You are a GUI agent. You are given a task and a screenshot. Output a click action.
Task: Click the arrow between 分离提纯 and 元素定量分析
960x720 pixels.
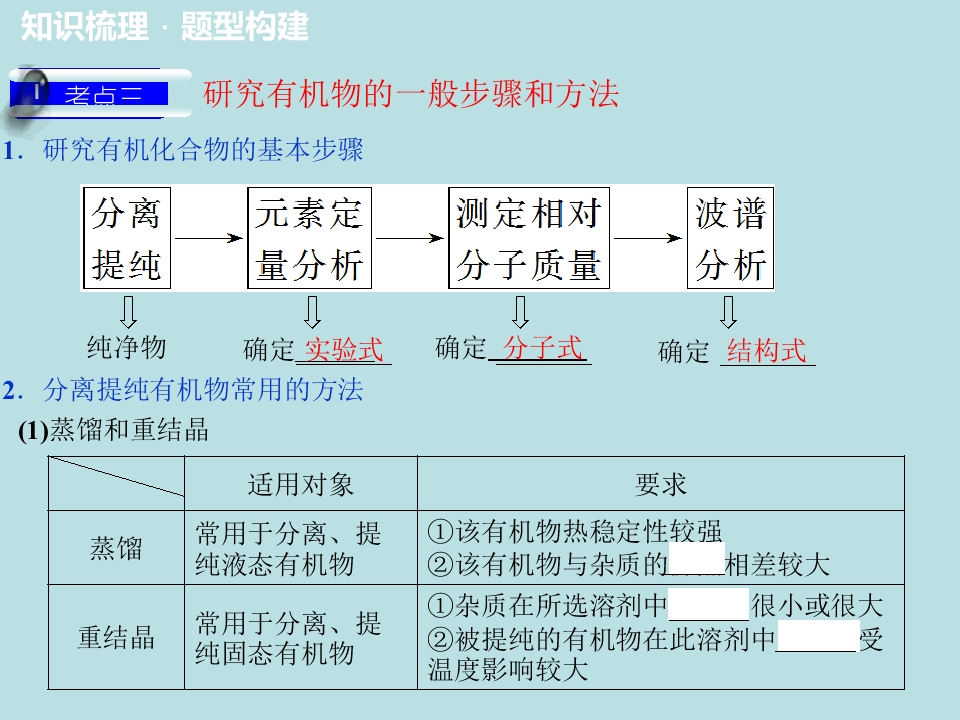click(x=209, y=238)
